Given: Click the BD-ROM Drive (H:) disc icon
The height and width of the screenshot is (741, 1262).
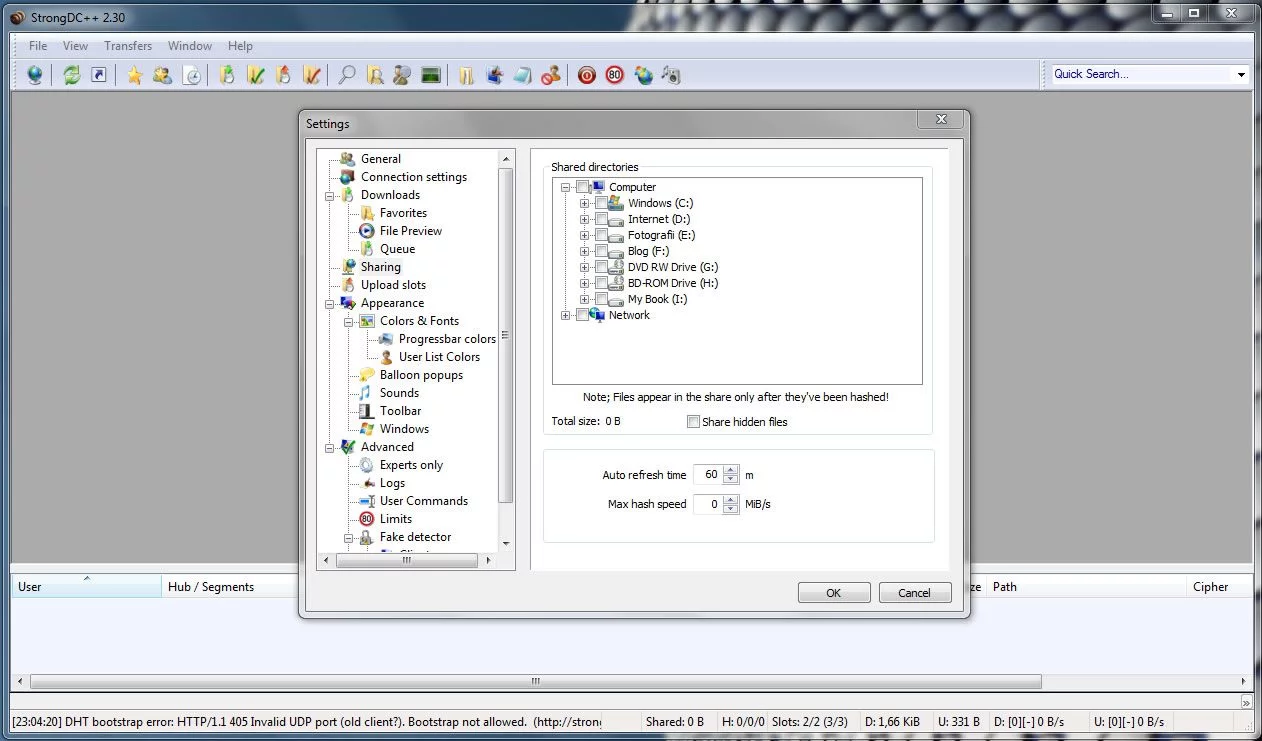Looking at the screenshot, I should [616, 283].
